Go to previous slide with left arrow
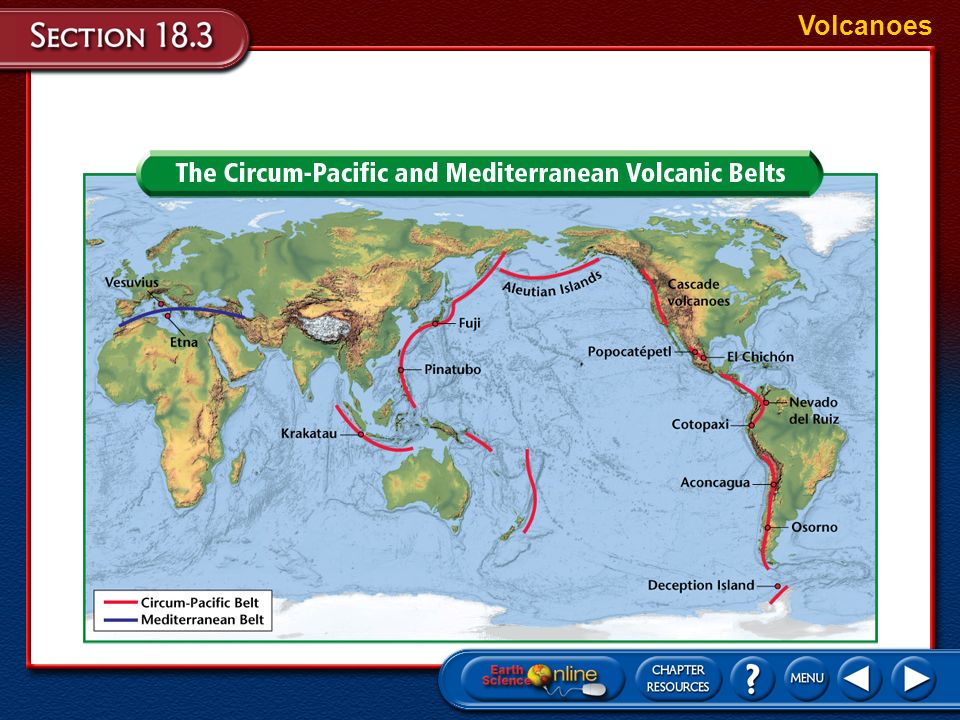 pos(858,678)
